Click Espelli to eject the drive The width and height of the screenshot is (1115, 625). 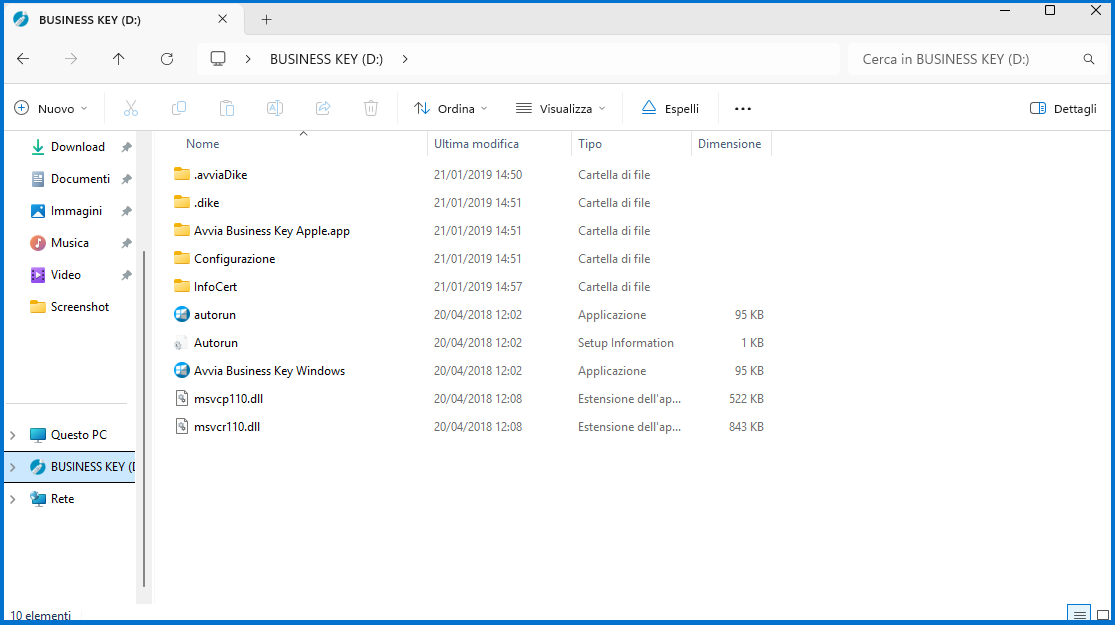point(670,109)
